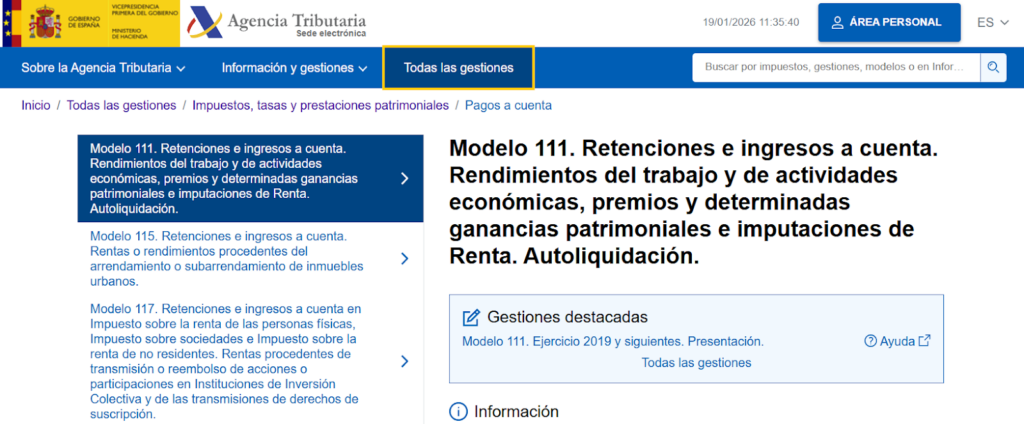Select Todas las gestiones in navigation bar
This screenshot has width=1024, height=424.
pos(458,68)
